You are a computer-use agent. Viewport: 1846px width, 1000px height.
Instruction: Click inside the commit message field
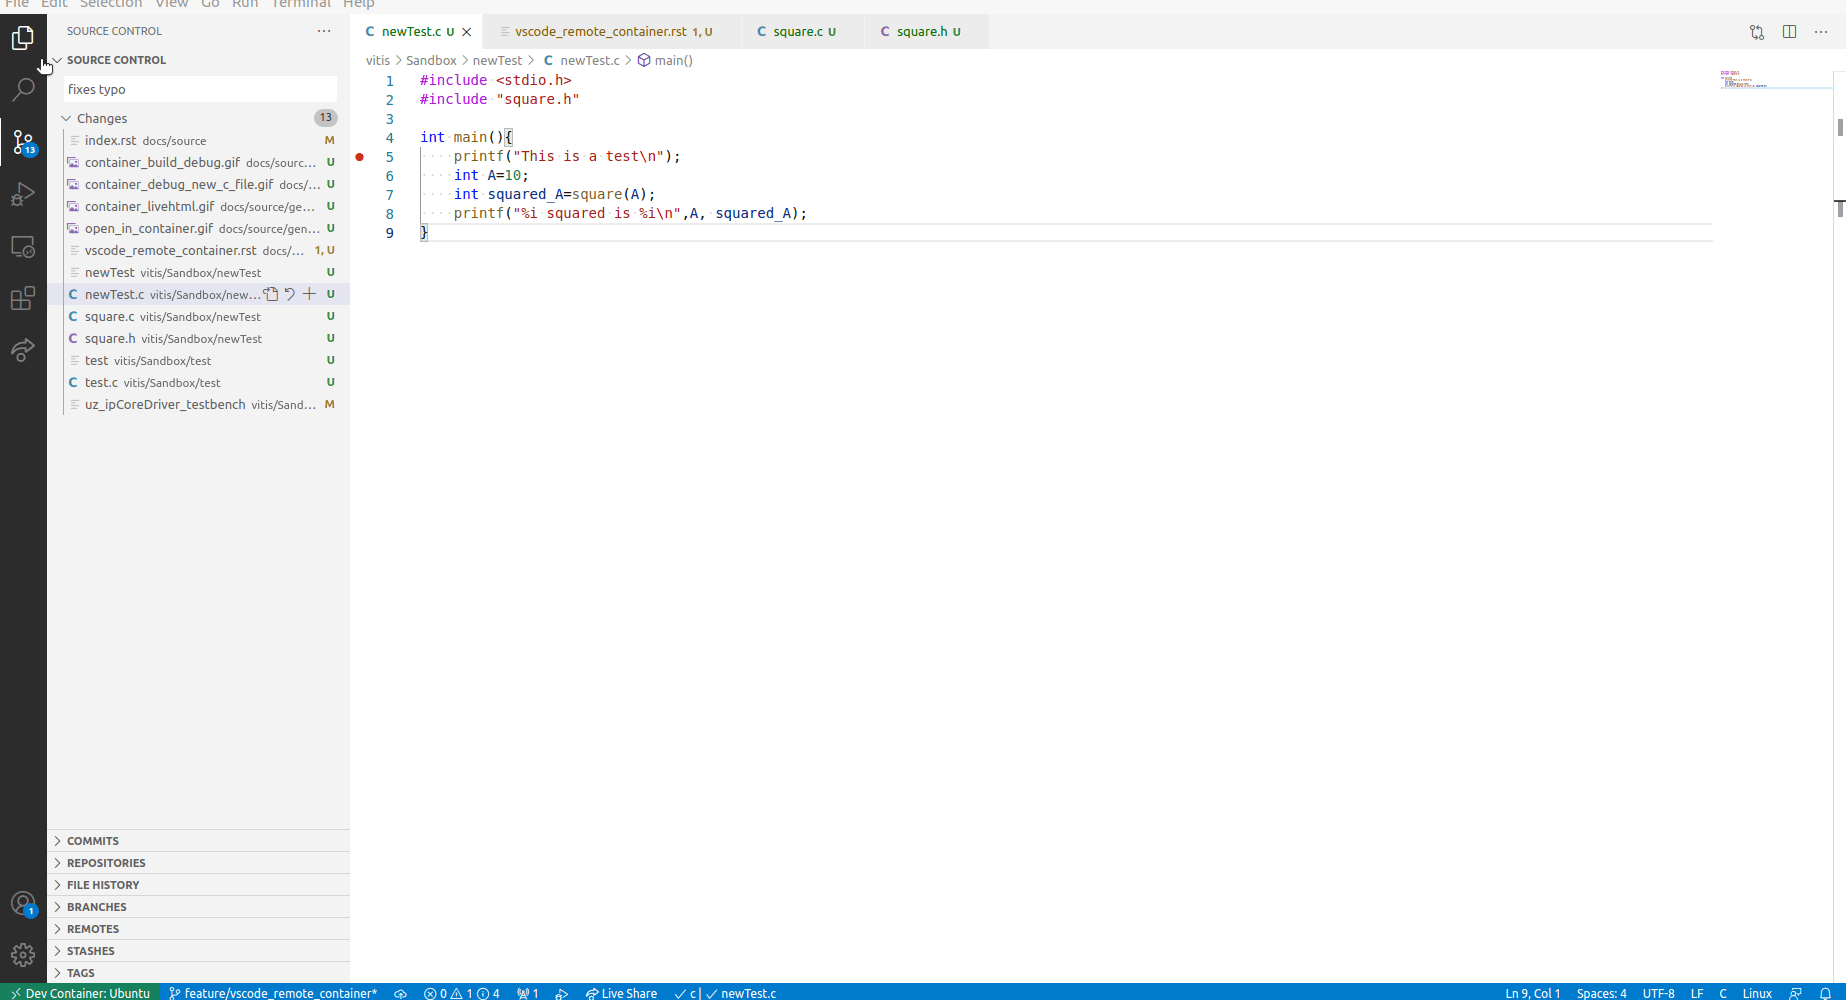(x=199, y=89)
